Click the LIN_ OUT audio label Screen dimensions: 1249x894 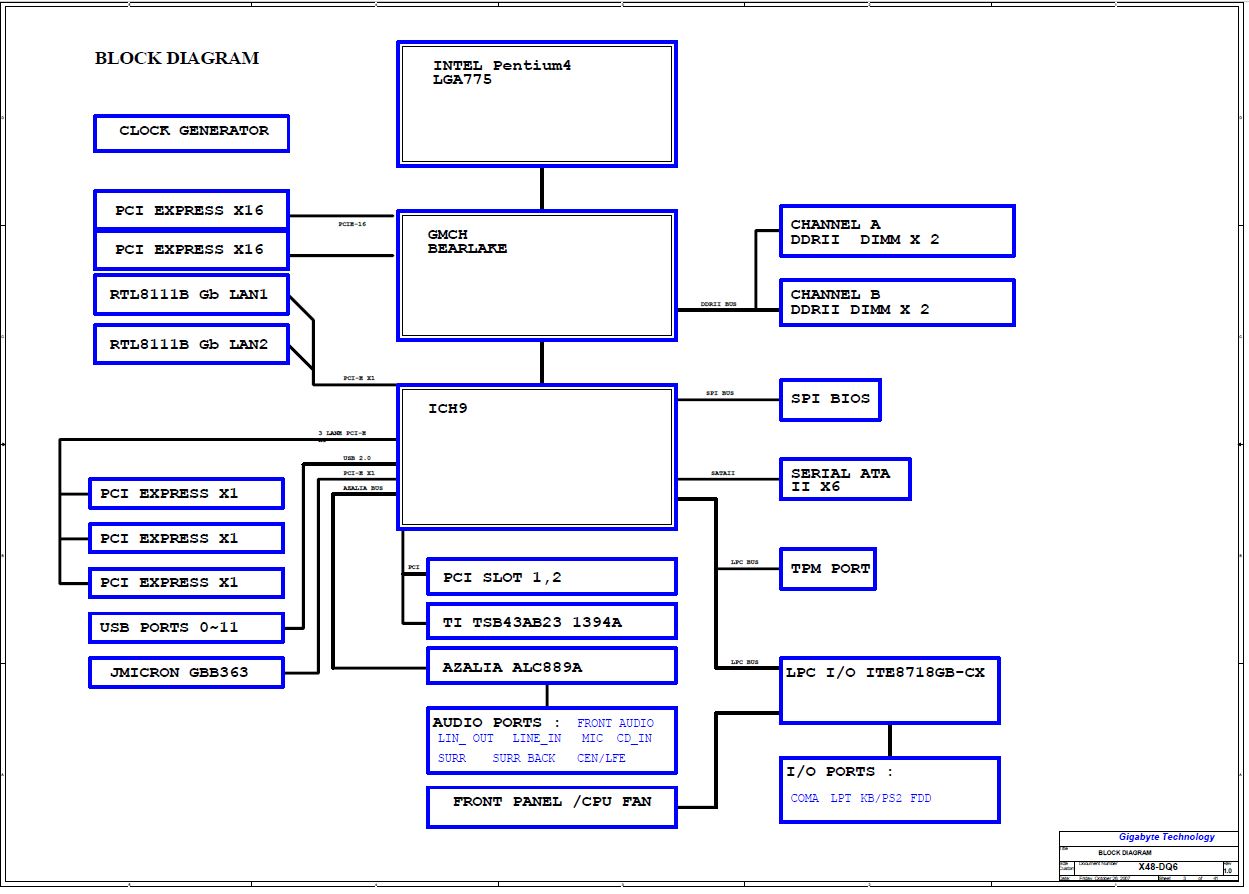[466, 739]
